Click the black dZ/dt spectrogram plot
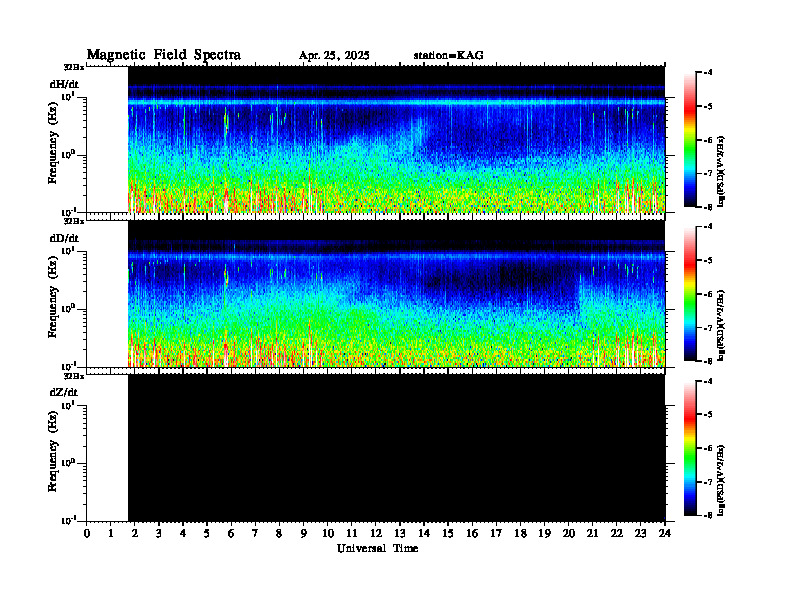This screenshot has height=612, width=792. pos(397,448)
